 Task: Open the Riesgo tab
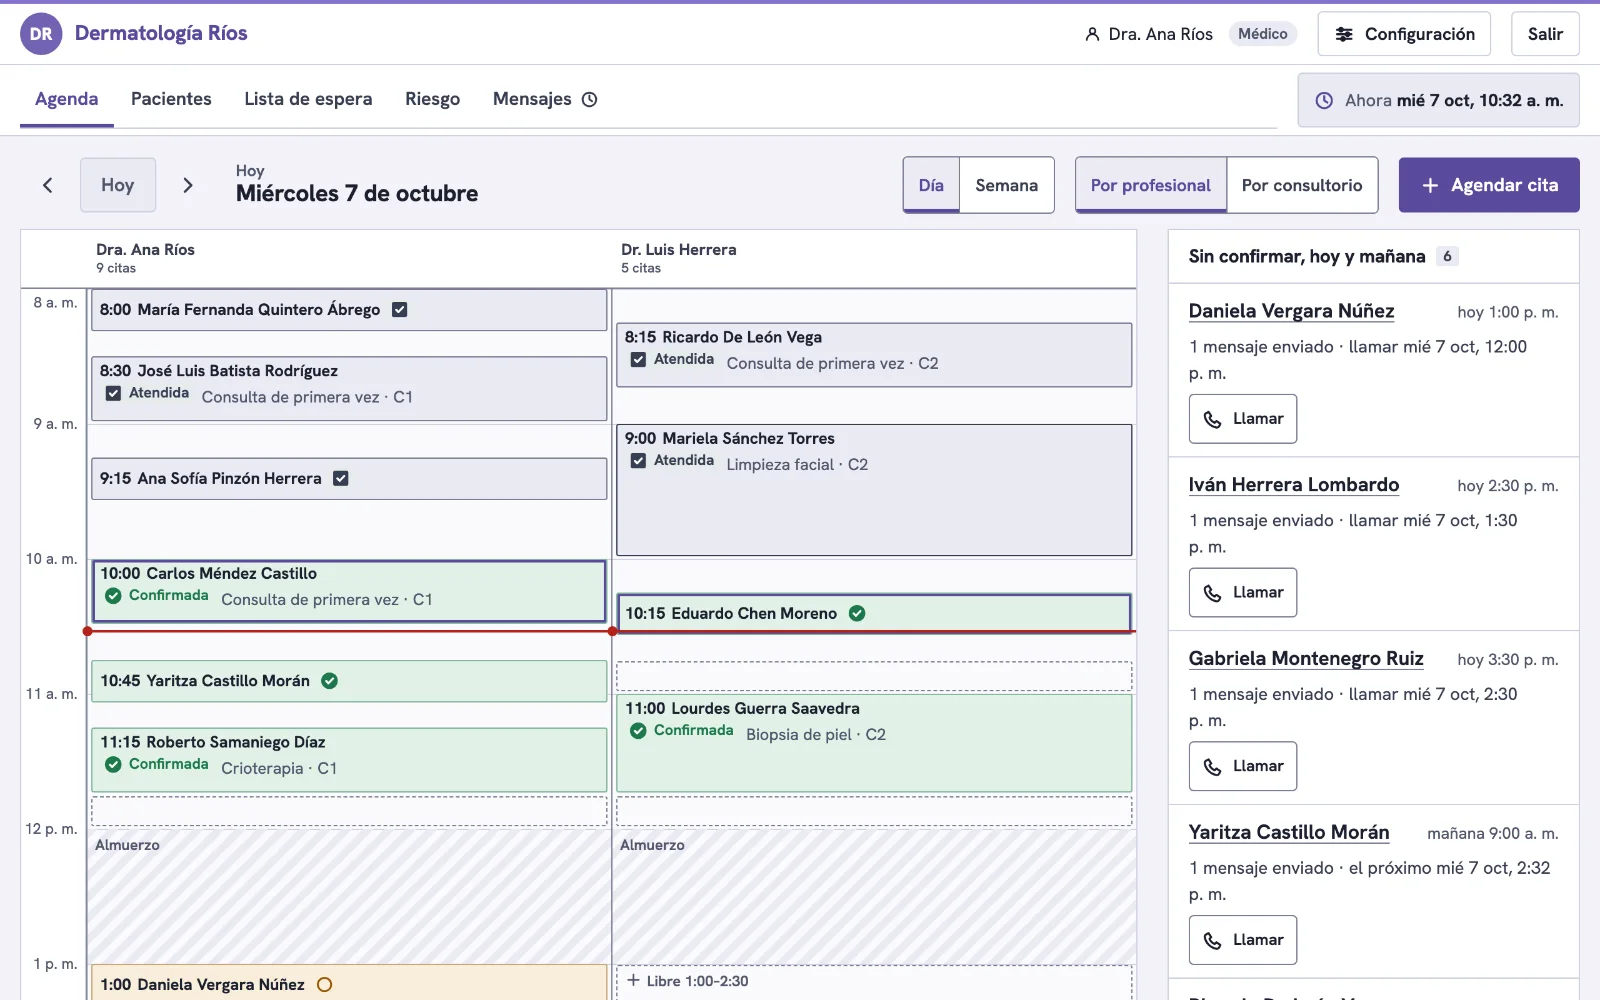coord(432,99)
